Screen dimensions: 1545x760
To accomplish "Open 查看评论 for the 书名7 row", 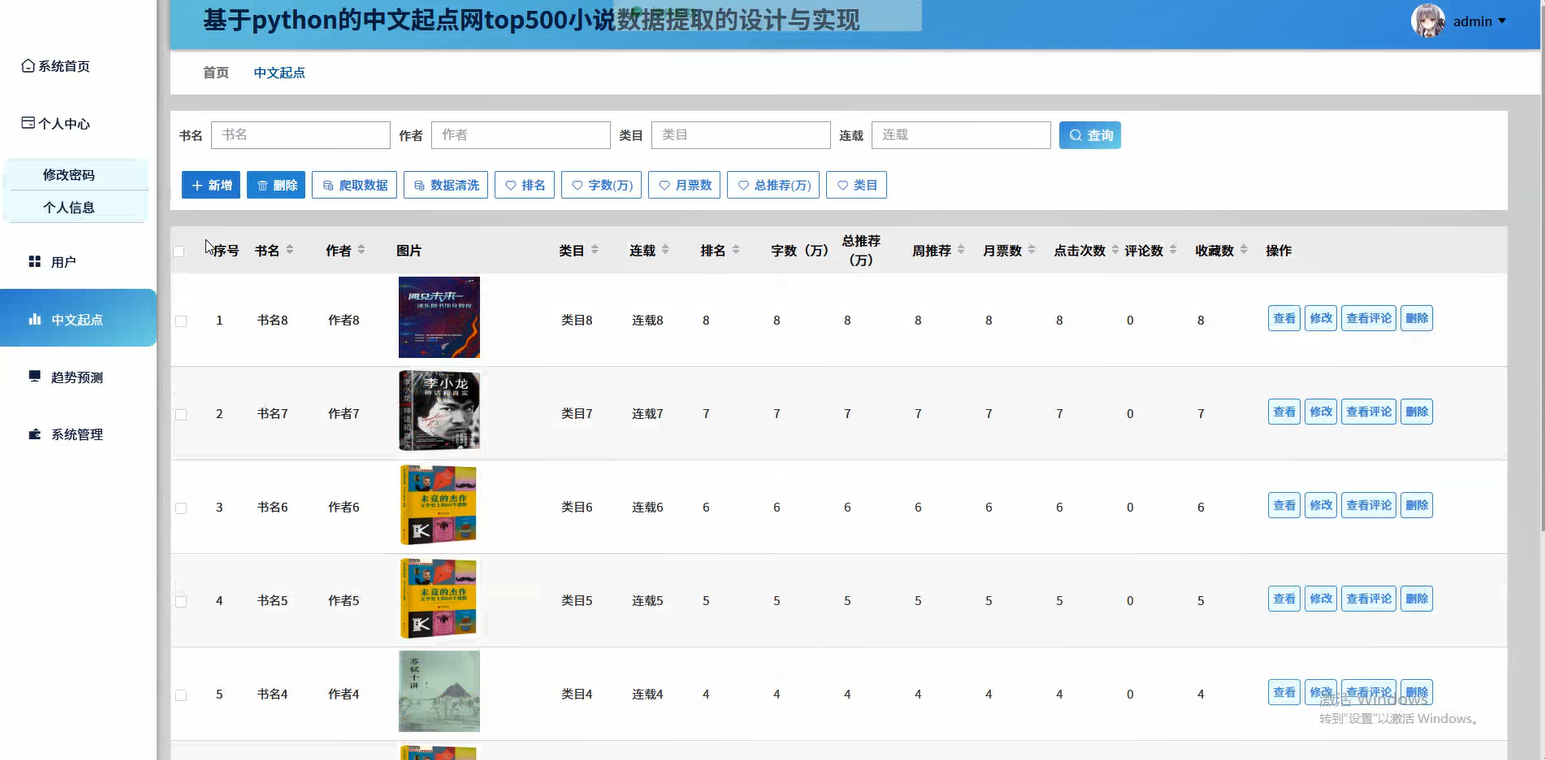I will 1368,411.
